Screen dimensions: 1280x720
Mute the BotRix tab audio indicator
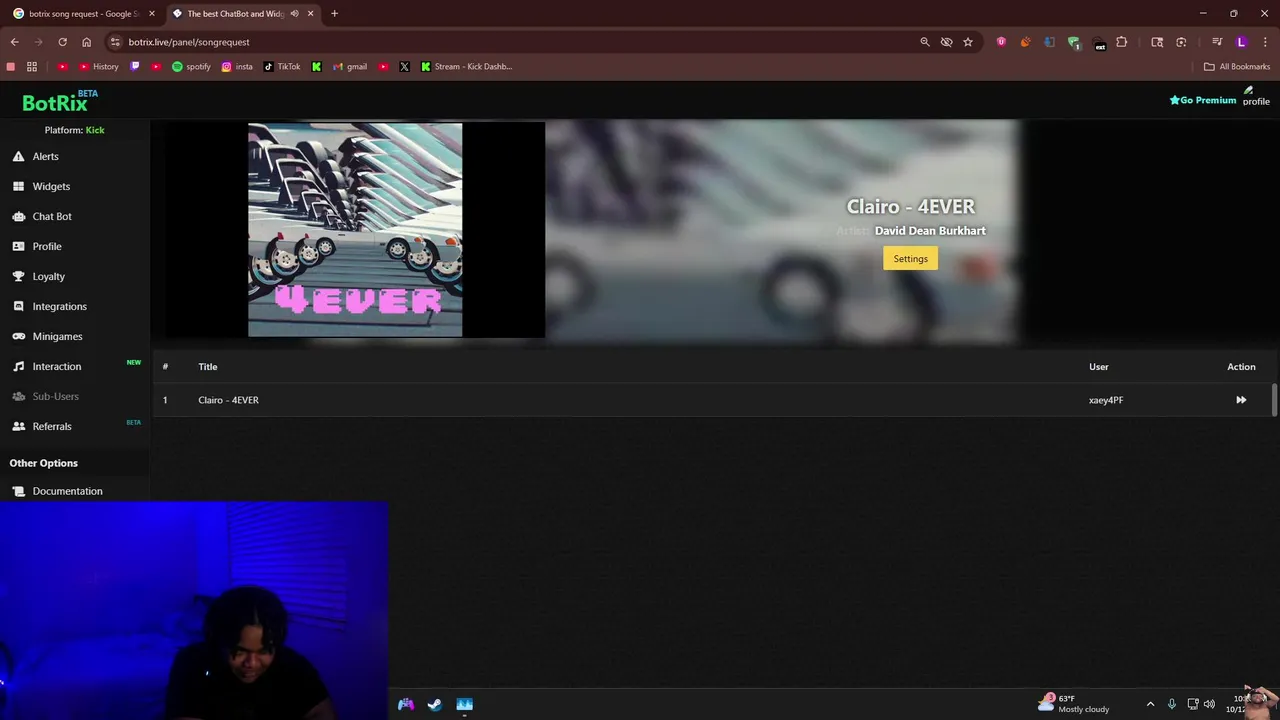click(294, 14)
